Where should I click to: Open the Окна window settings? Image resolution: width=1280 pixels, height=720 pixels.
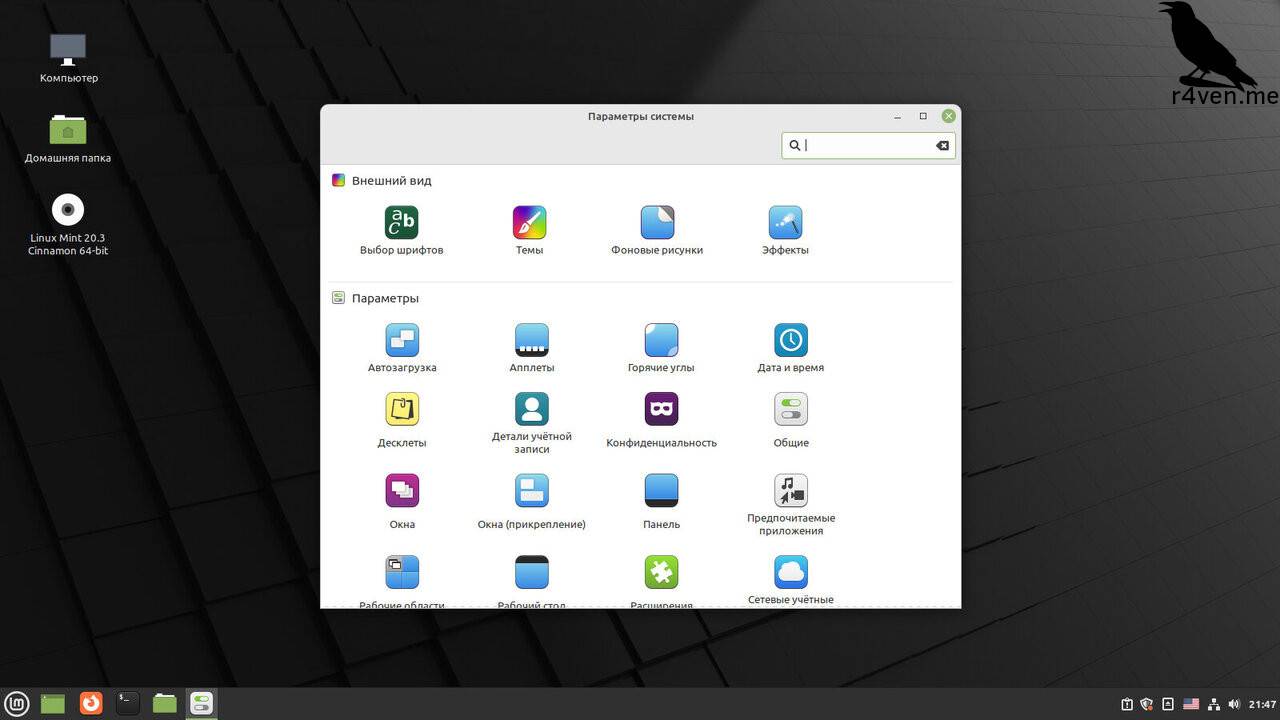tap(402, 492)
